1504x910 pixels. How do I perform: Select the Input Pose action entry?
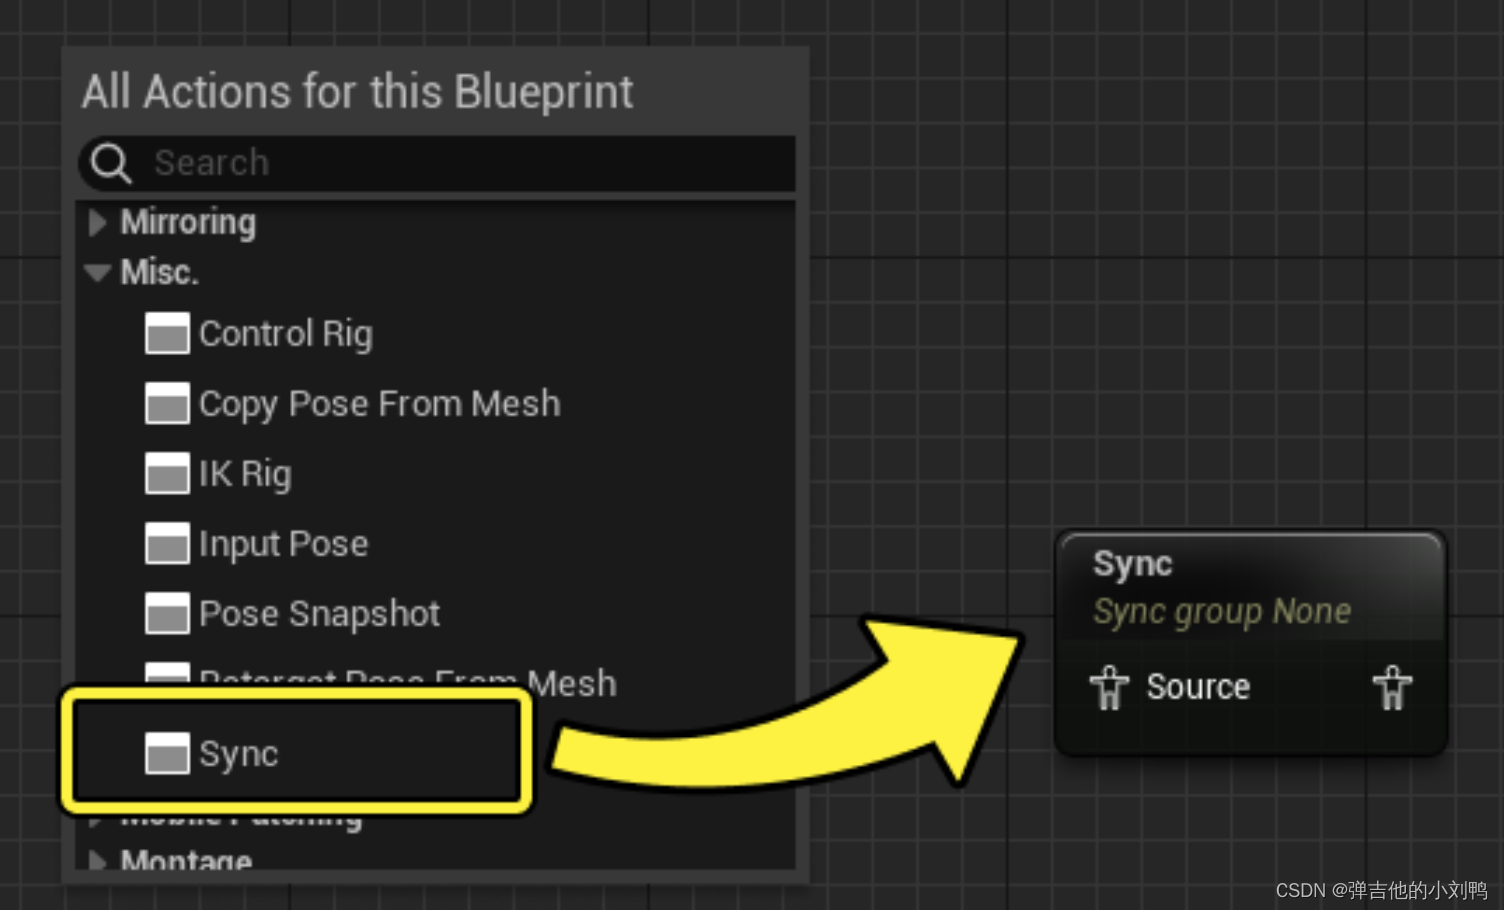point(283,544)
